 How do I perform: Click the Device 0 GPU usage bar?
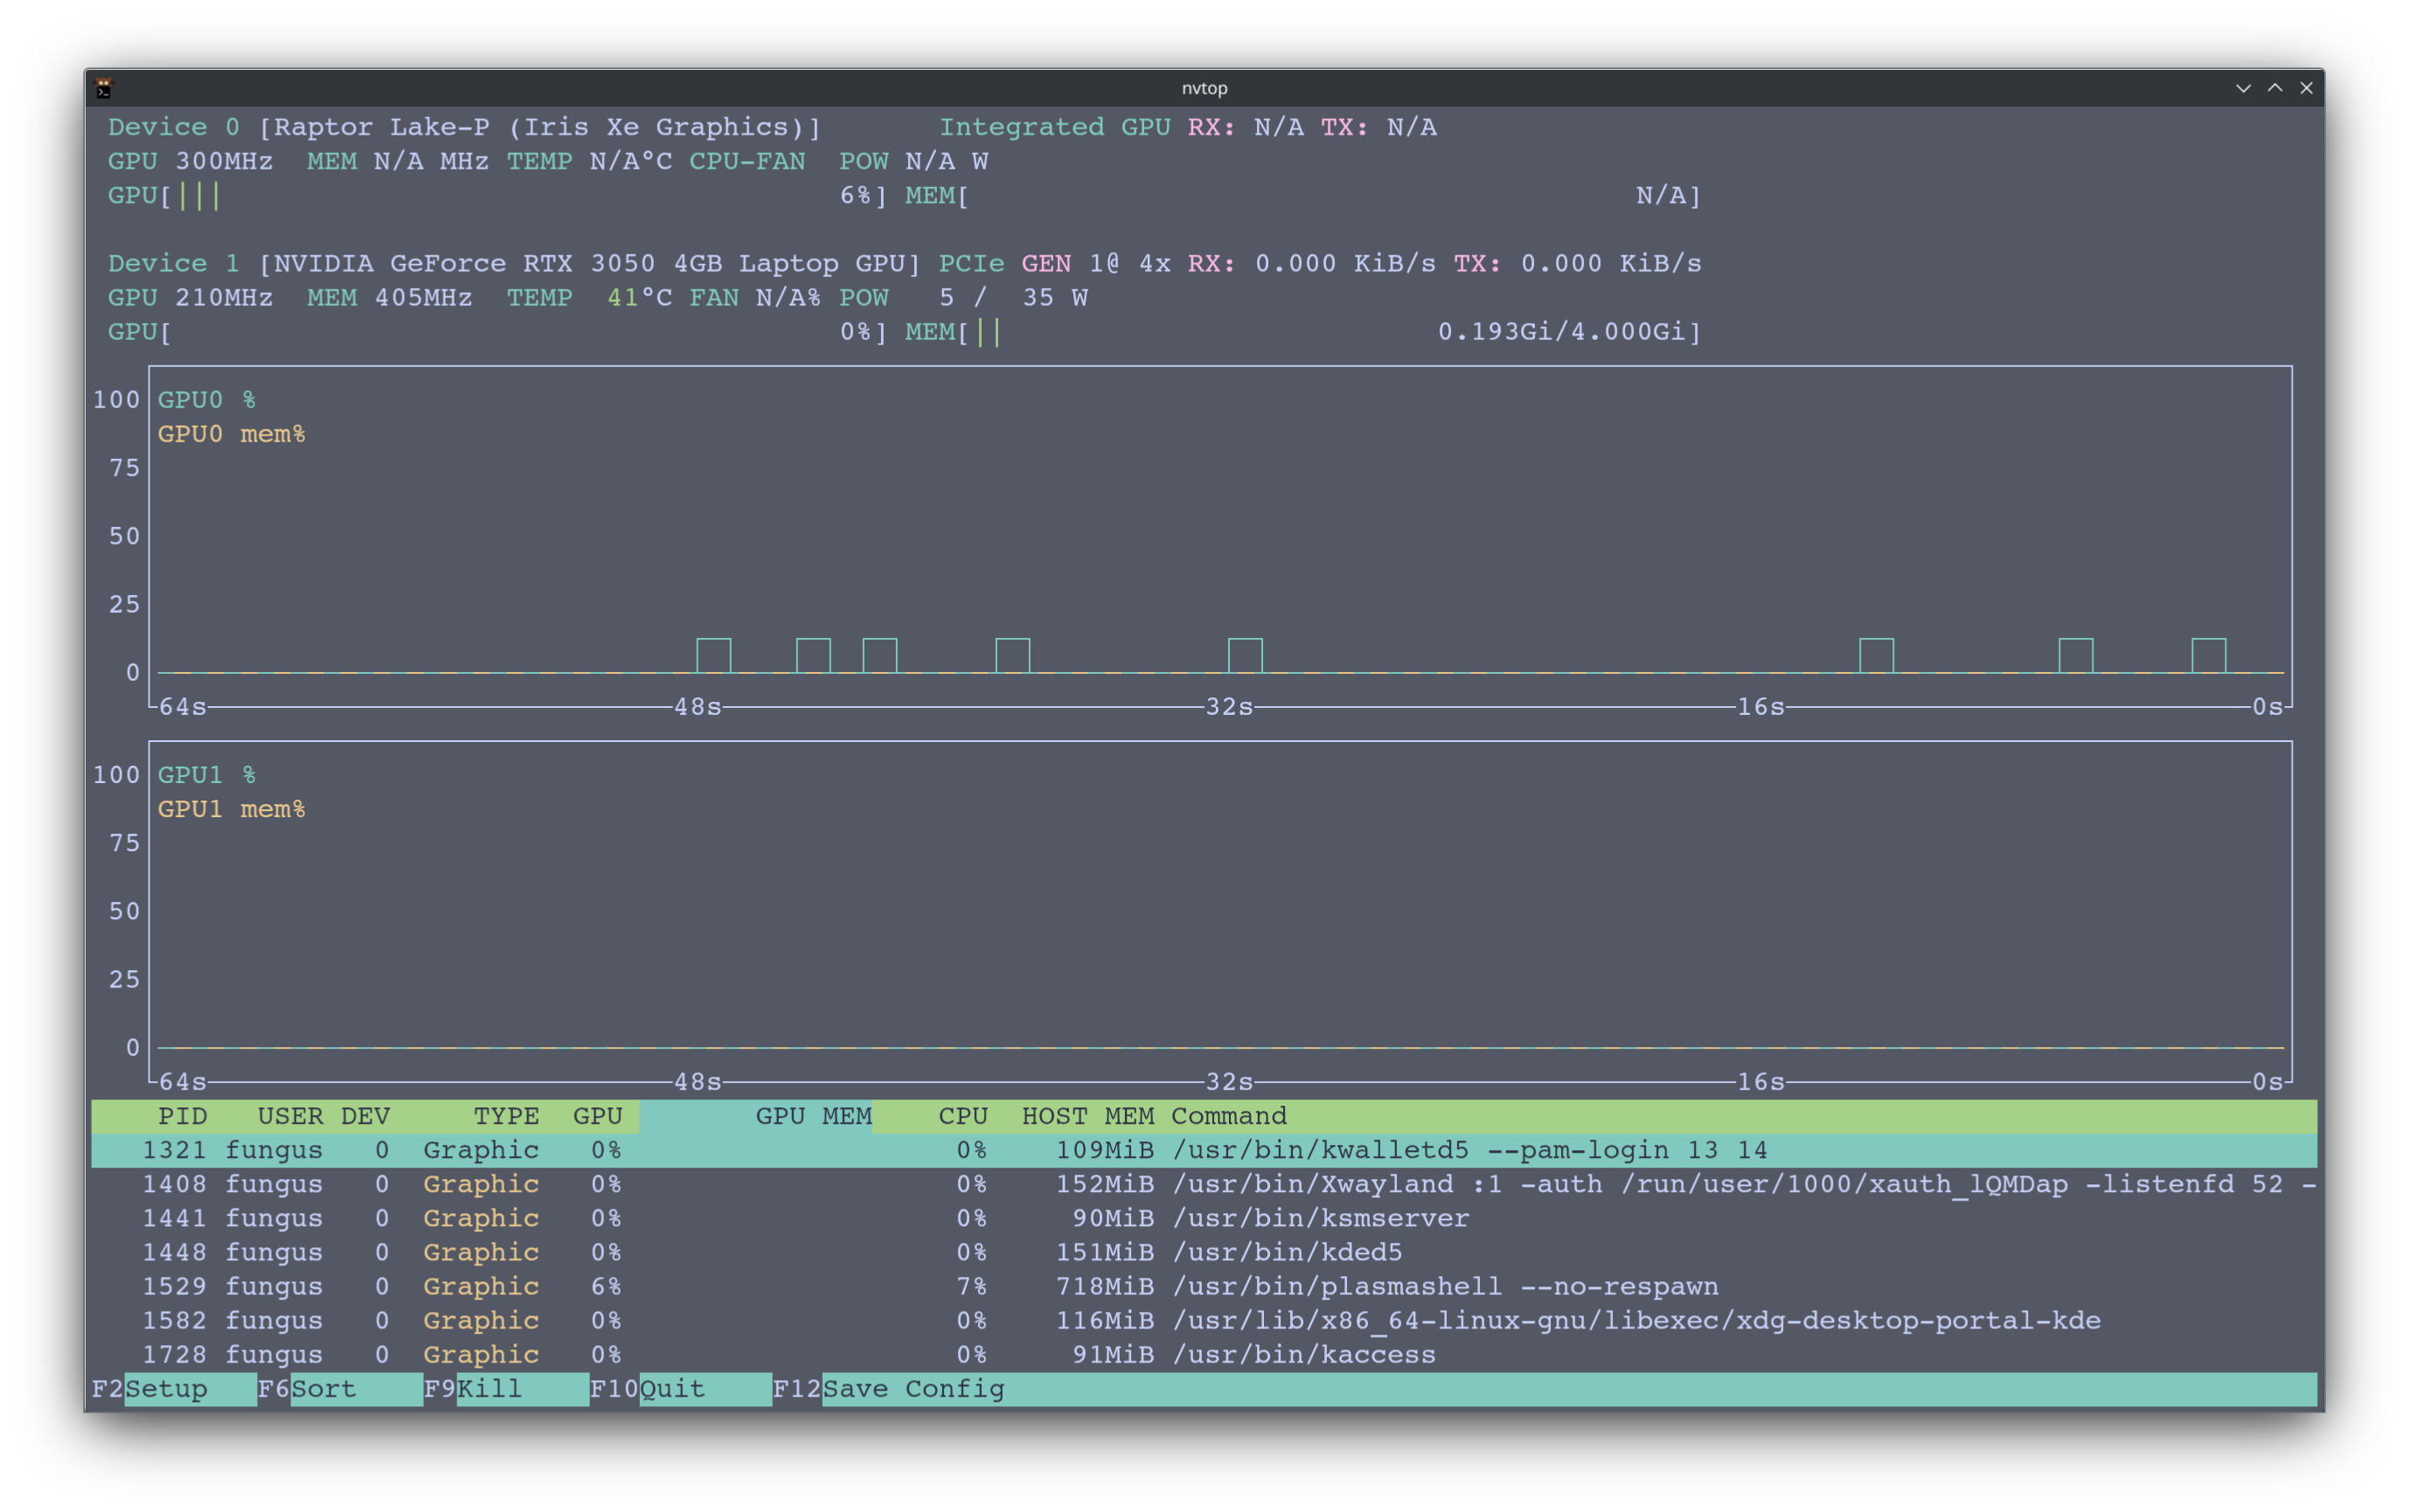tap(497, 195)
